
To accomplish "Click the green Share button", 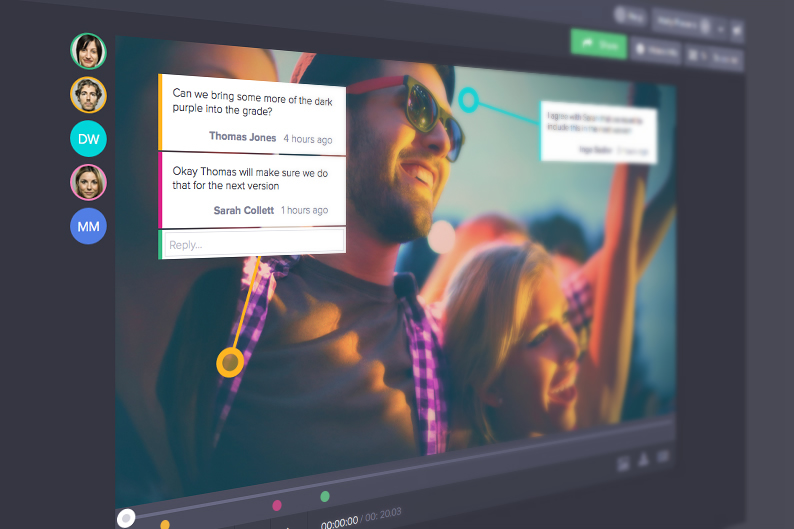I will pos(599,45).
